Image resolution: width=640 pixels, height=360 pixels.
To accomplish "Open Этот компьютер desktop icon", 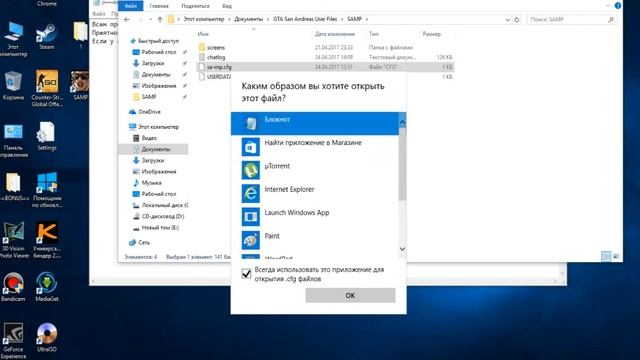I will (x=13, y=39).
